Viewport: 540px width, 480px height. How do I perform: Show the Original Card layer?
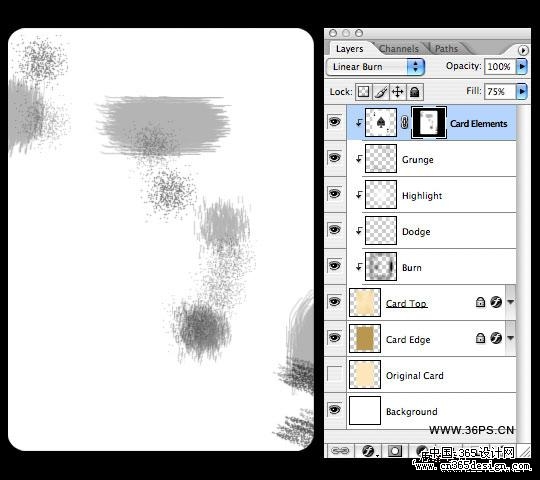tap(335, 374)
